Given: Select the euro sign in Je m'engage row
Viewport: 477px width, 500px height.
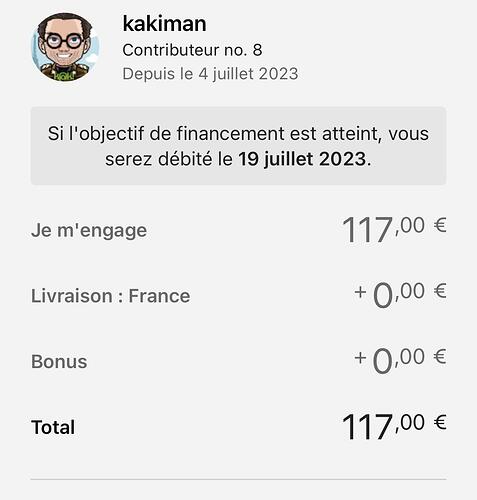Looking at the screenshot, I should [440, 225].
